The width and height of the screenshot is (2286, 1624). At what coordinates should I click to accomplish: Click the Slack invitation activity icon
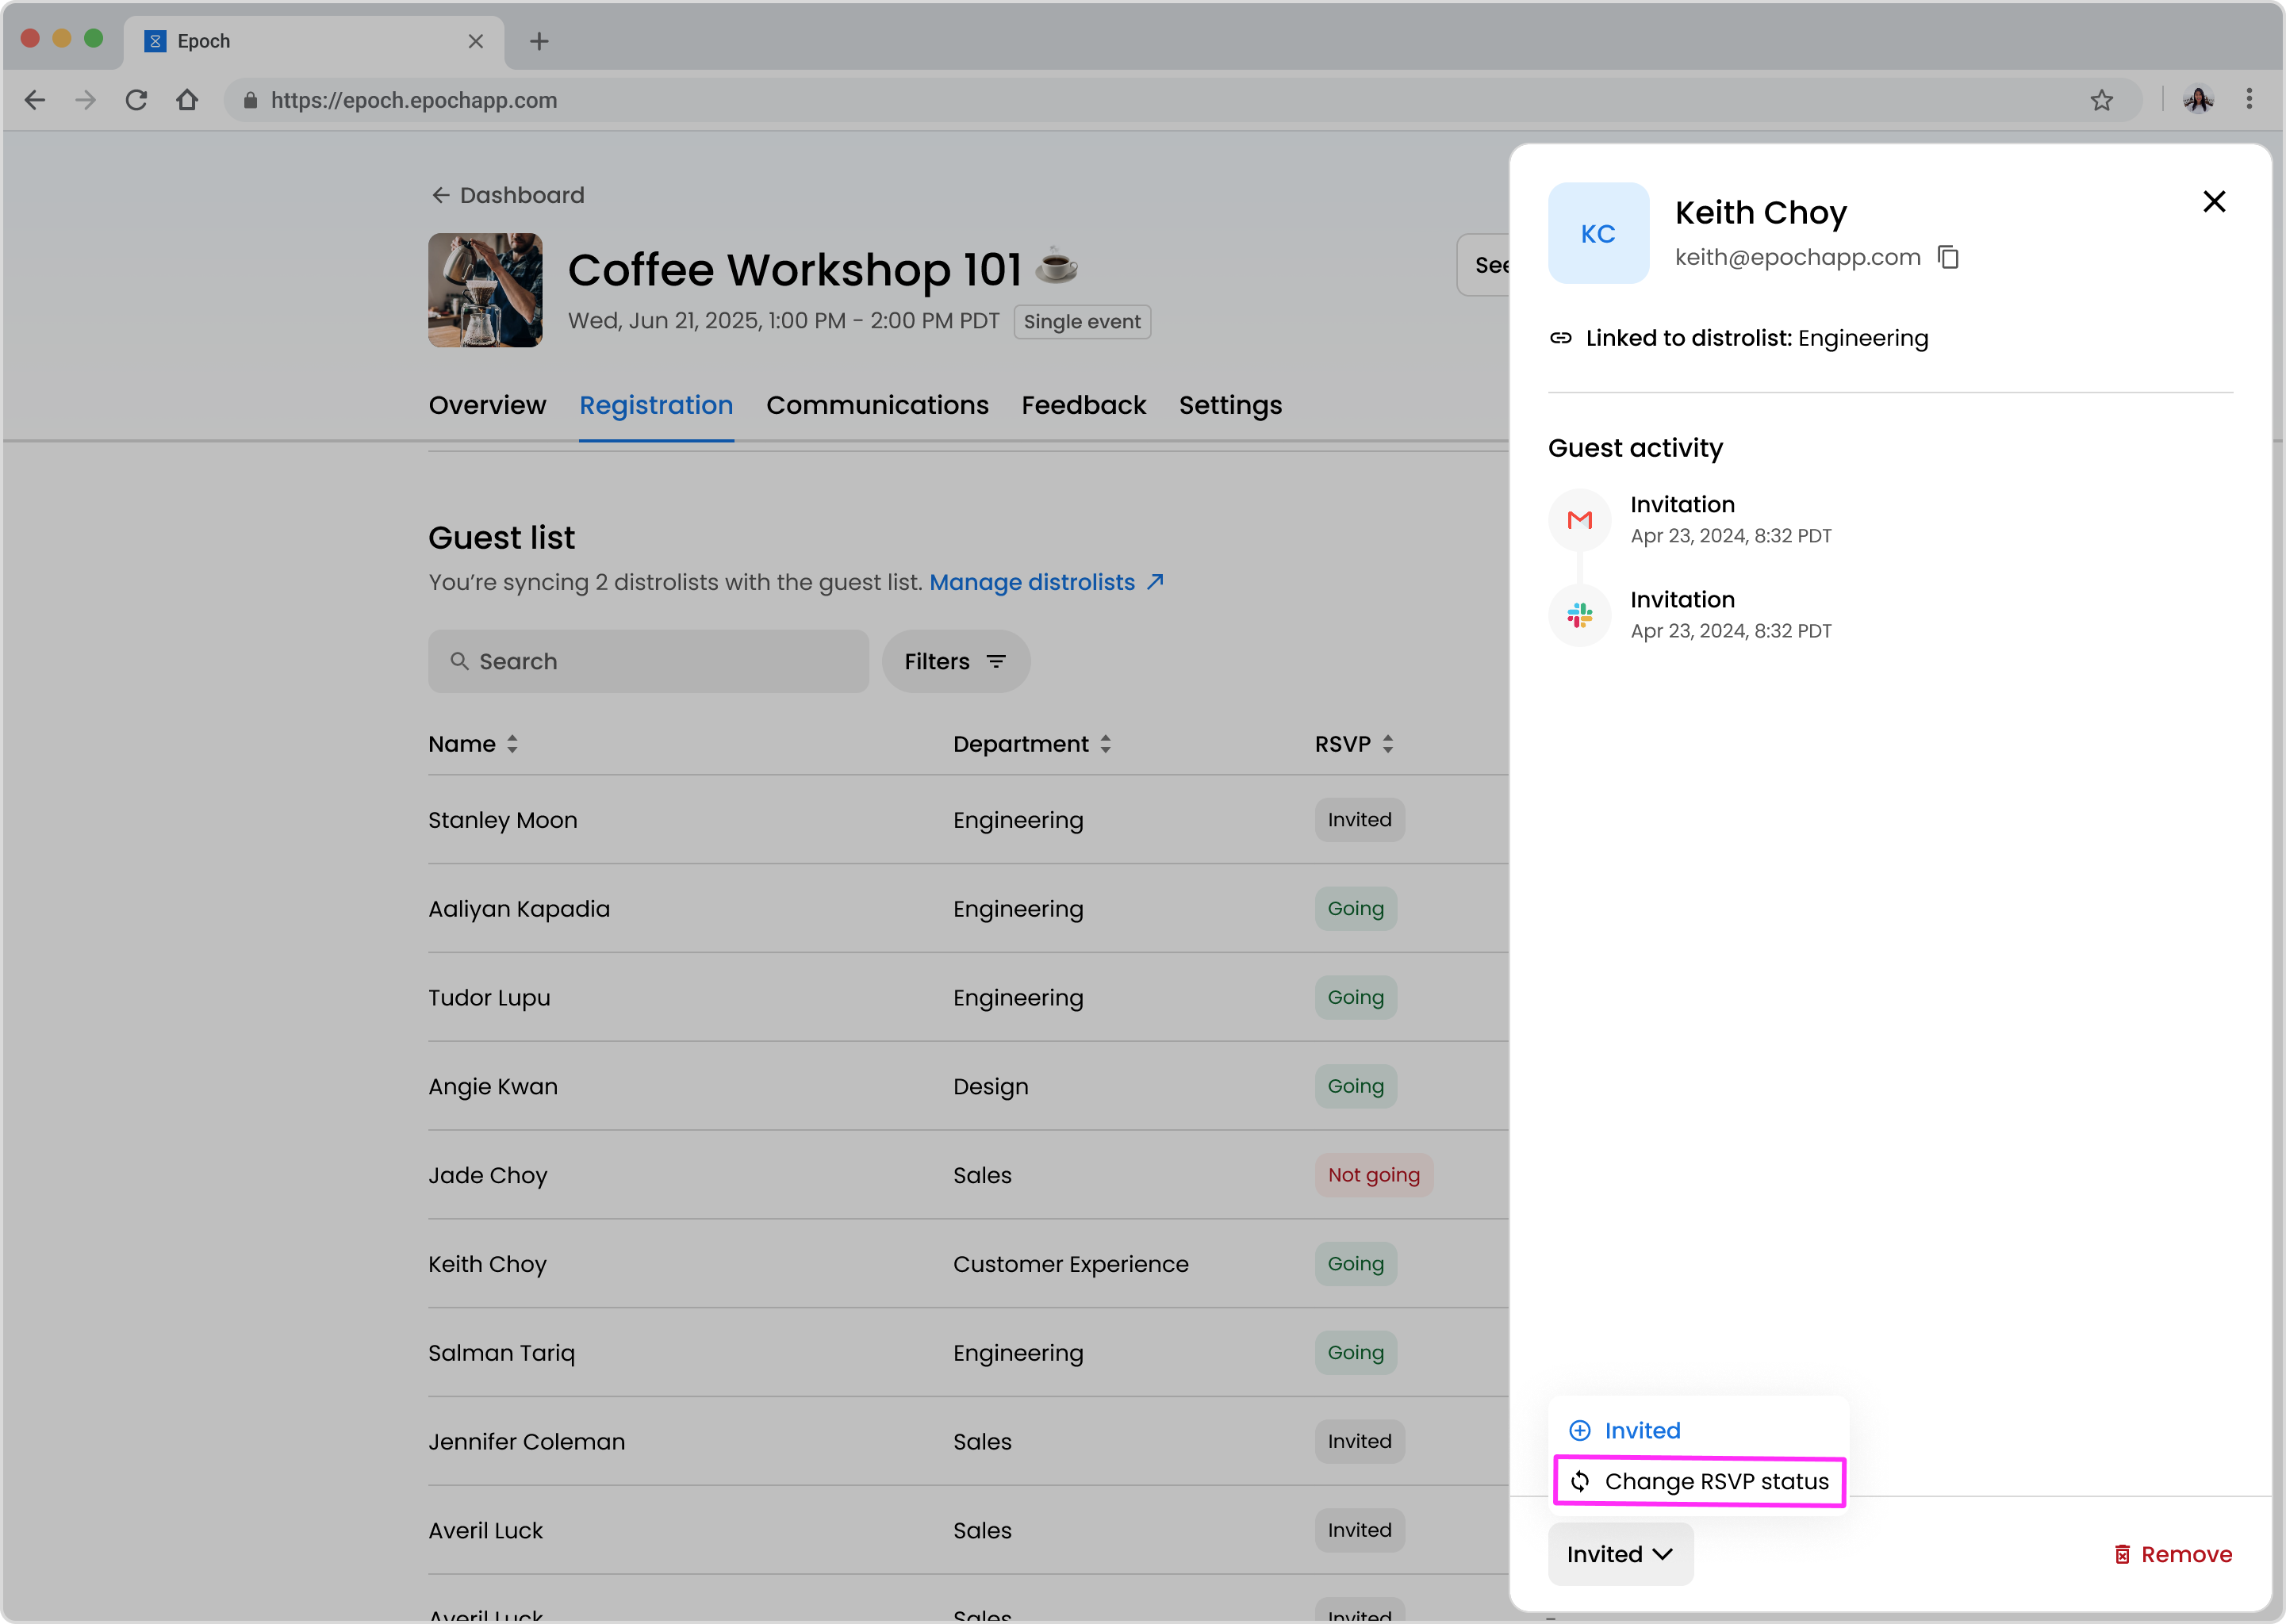click(x=1579, y=615)
